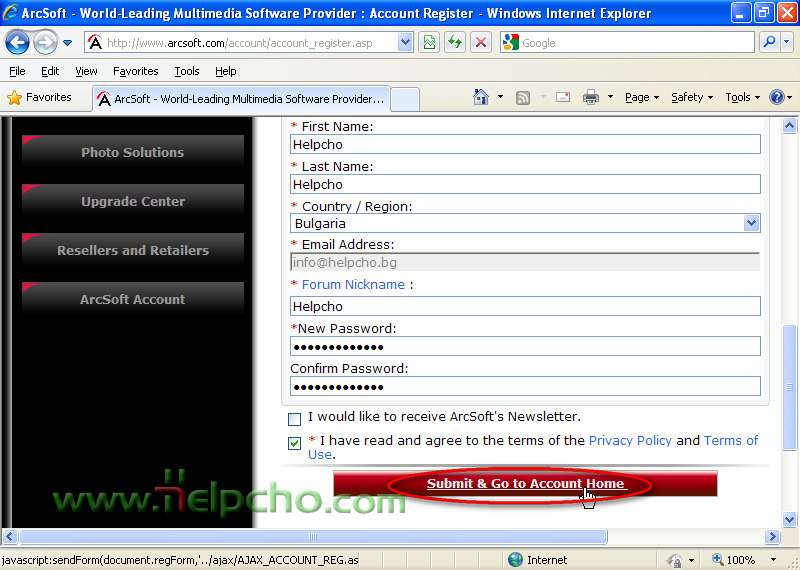Open the Favorites menu in menu bar

click(x=136, y=71)
